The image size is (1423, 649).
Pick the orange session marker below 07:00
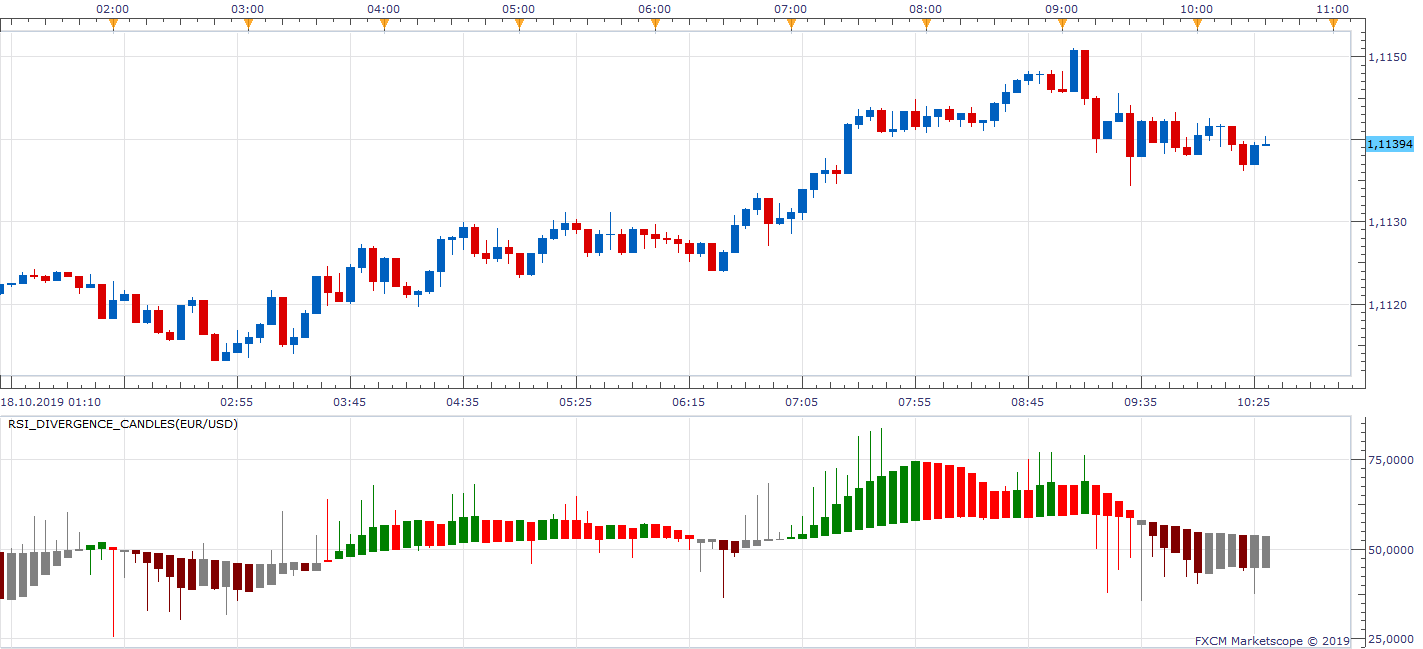click(x=791, y=24)
